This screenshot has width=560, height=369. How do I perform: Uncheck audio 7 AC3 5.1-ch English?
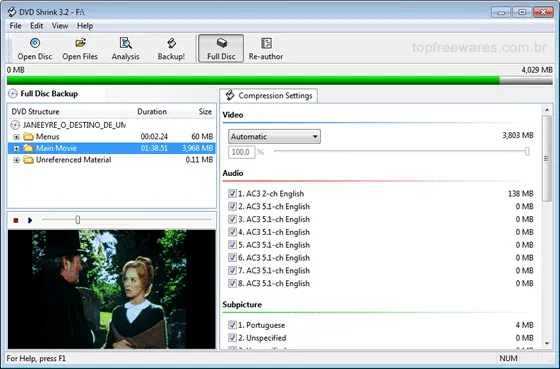pos(232,270)
